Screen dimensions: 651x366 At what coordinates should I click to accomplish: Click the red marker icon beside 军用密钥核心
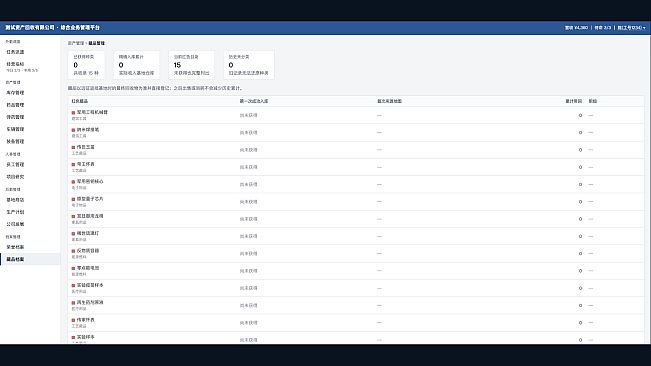(x=73, y=182)
